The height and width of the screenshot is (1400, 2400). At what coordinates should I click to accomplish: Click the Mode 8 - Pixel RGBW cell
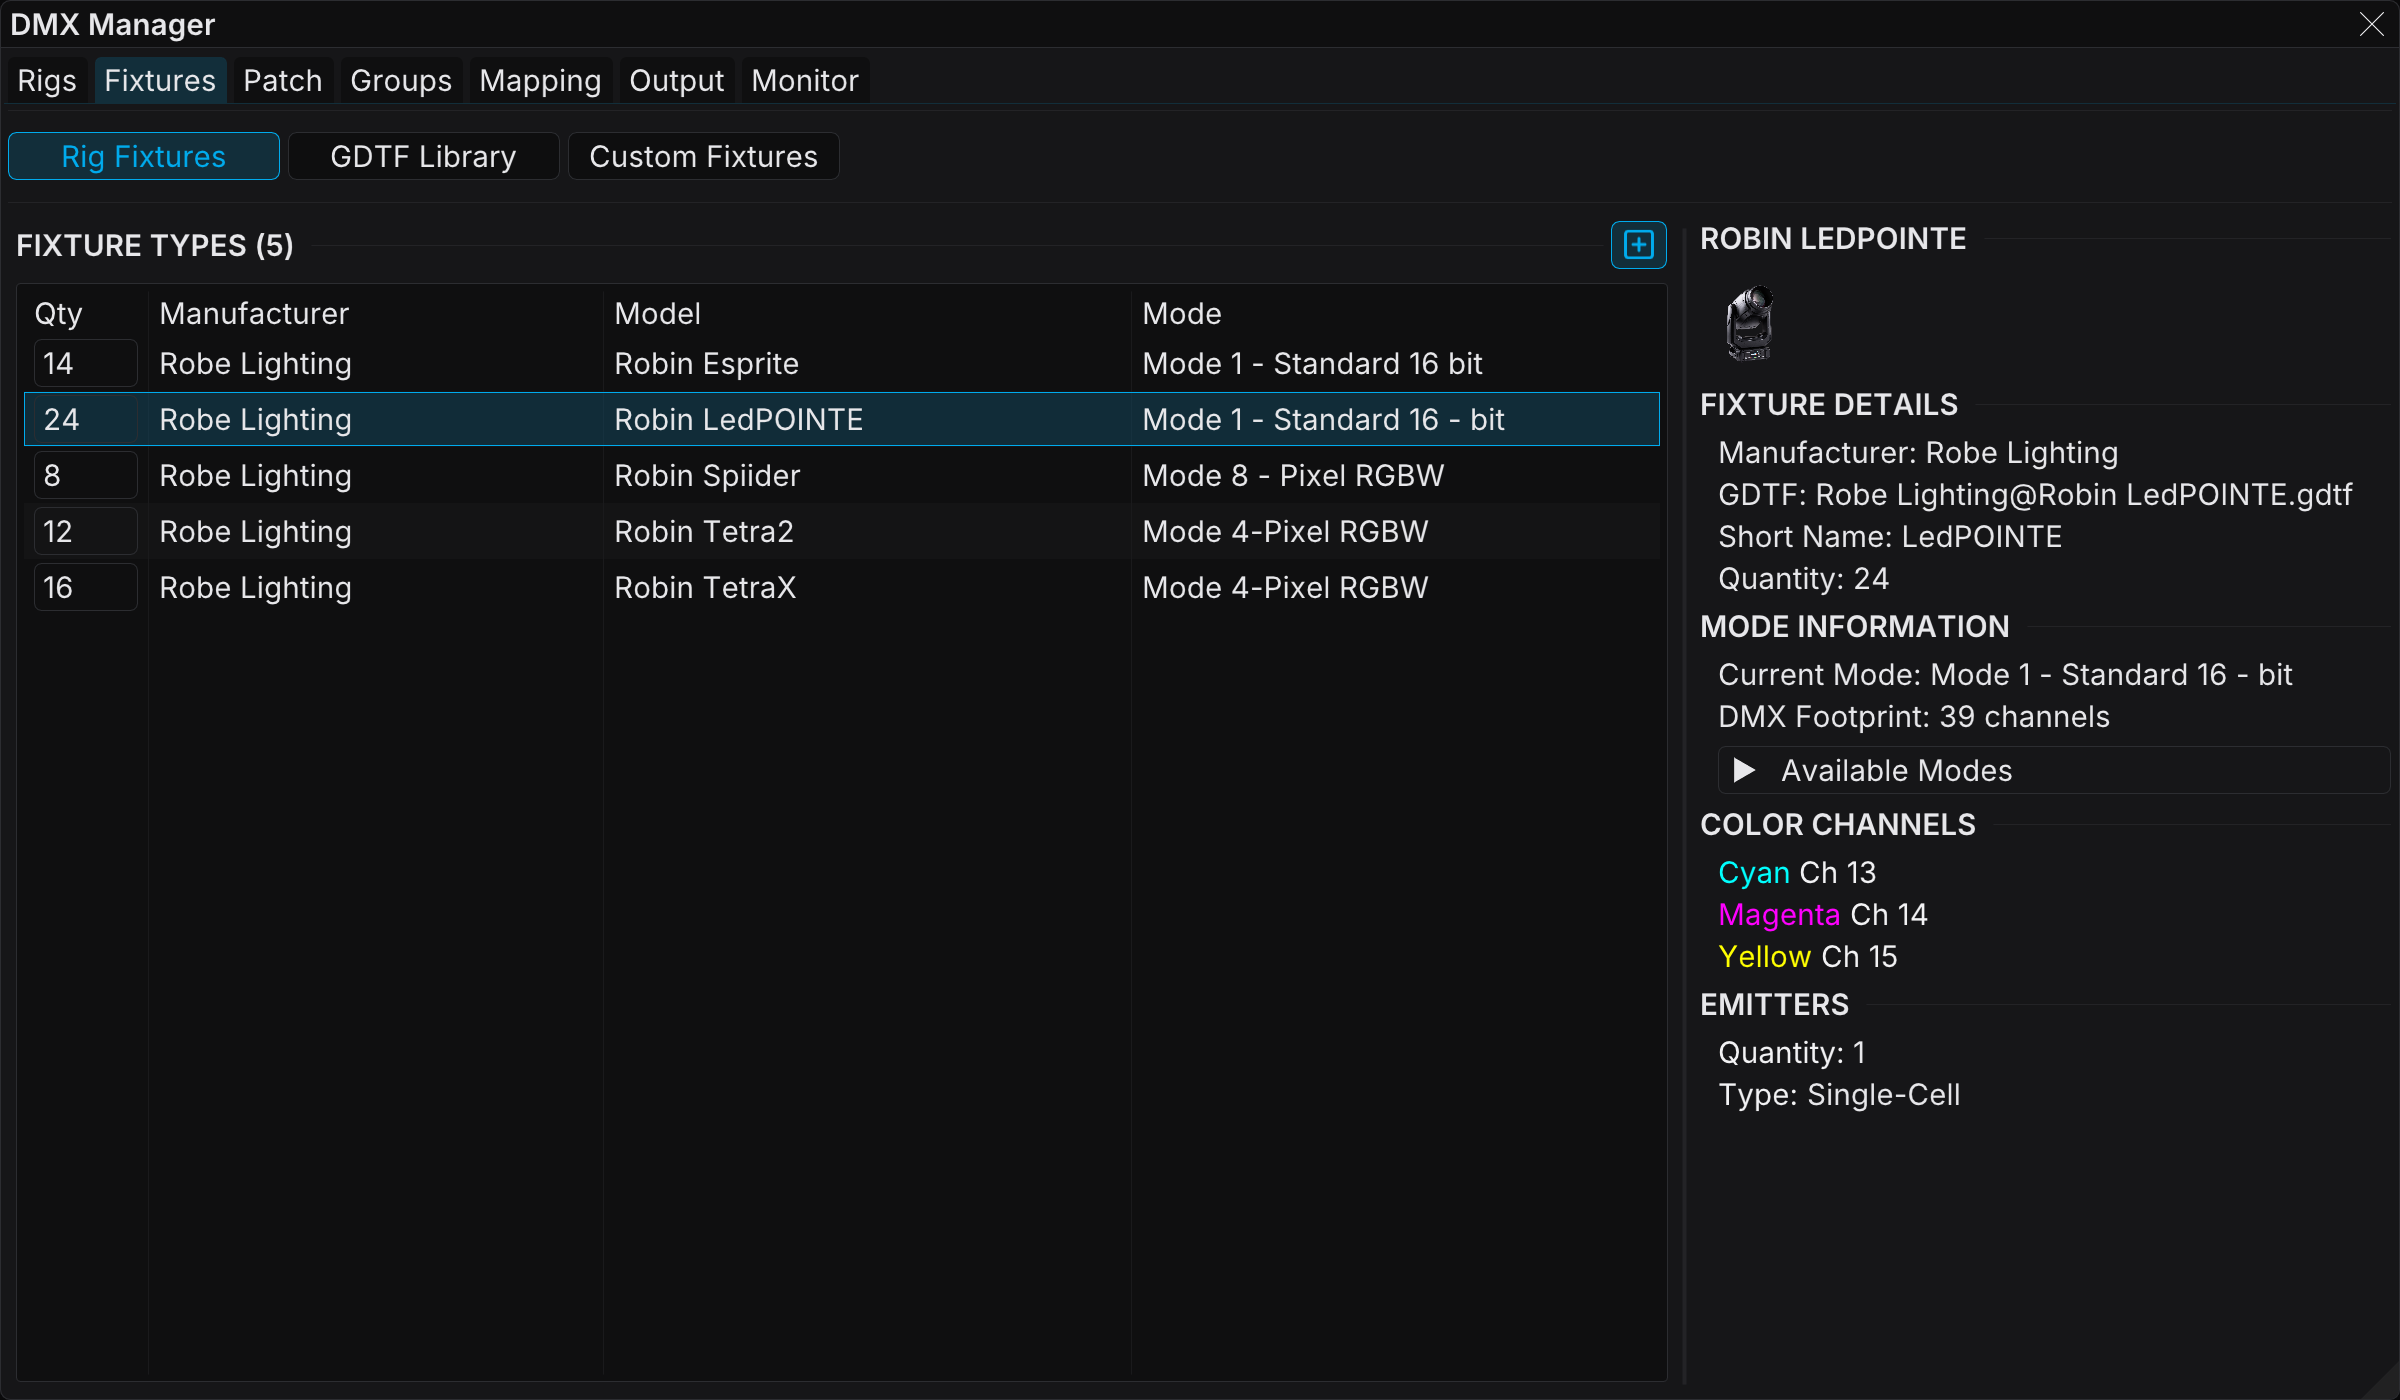pos(1293,475)
